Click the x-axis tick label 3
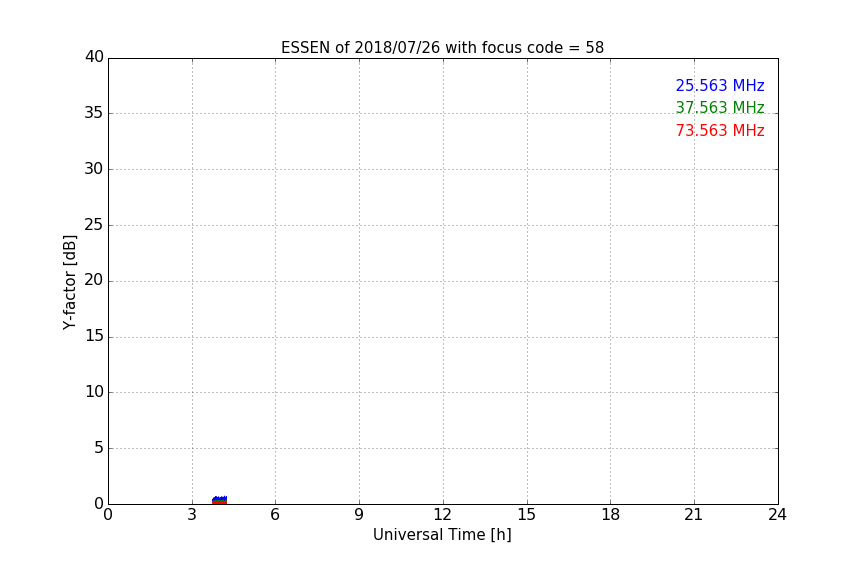The width and height of the screenshot is (864, 576). [x=192, y=515]
